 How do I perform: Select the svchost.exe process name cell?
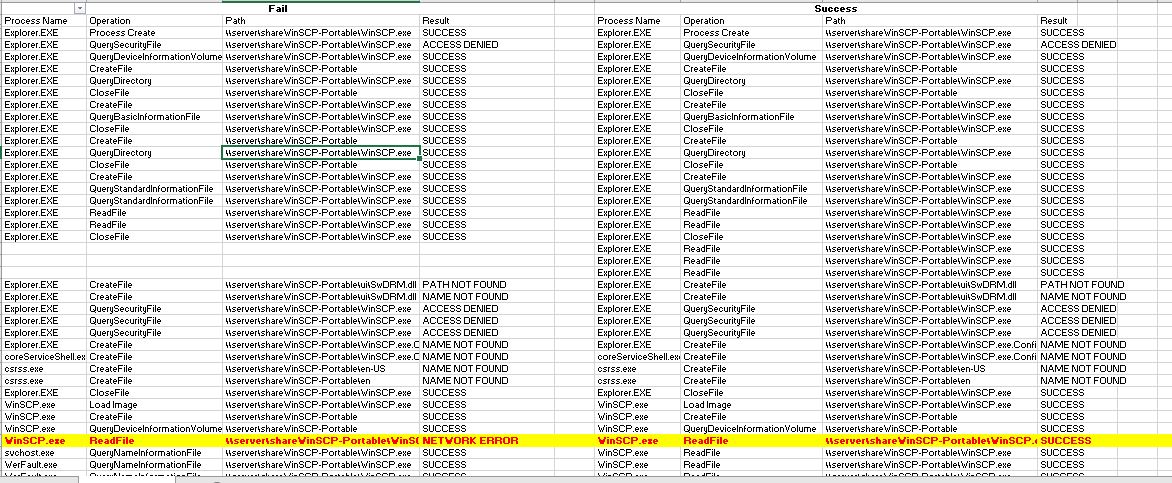30,452
